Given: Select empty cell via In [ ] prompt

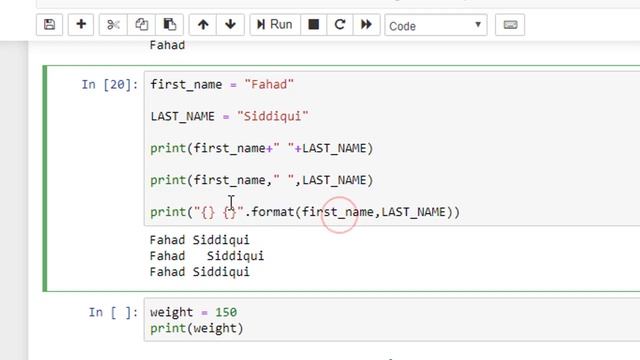Looking at the screenshot, I should point(113,313).
